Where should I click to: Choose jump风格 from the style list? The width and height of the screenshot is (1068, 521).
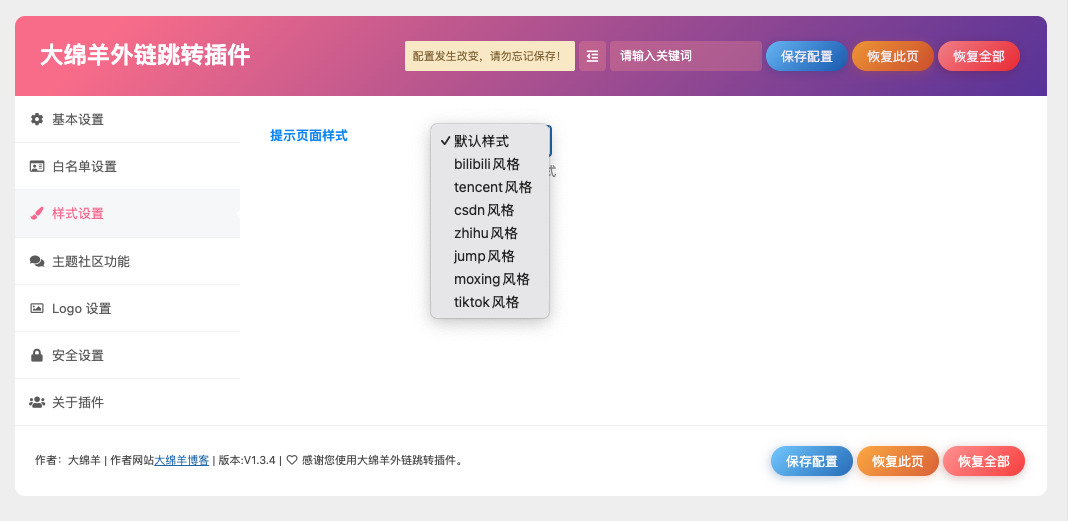point(490,257)
